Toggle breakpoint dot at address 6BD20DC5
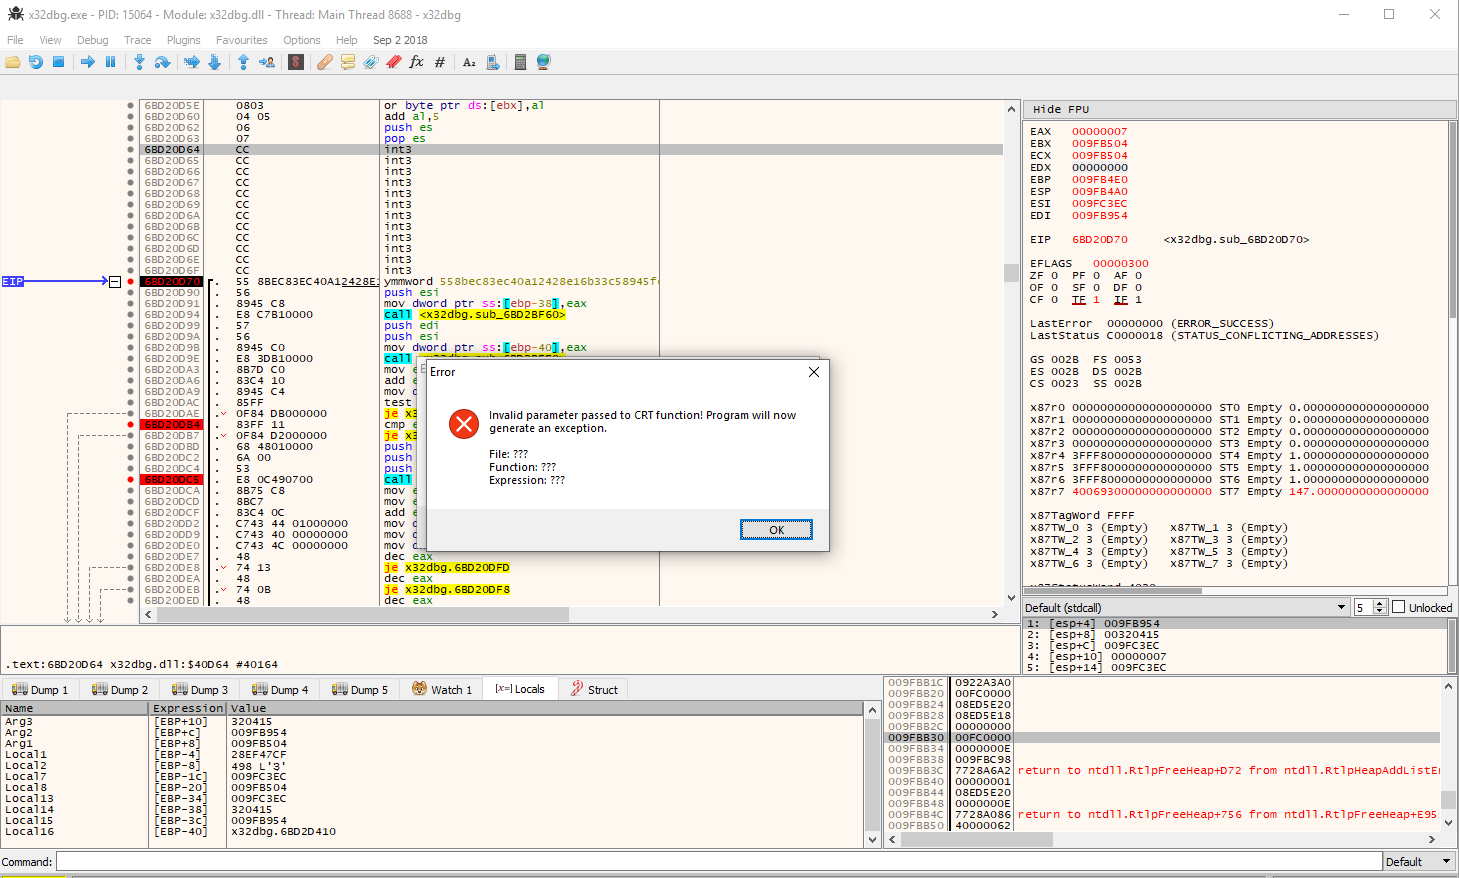The image size is (1459, 878). pyautogui.click(x=131, y=480)
